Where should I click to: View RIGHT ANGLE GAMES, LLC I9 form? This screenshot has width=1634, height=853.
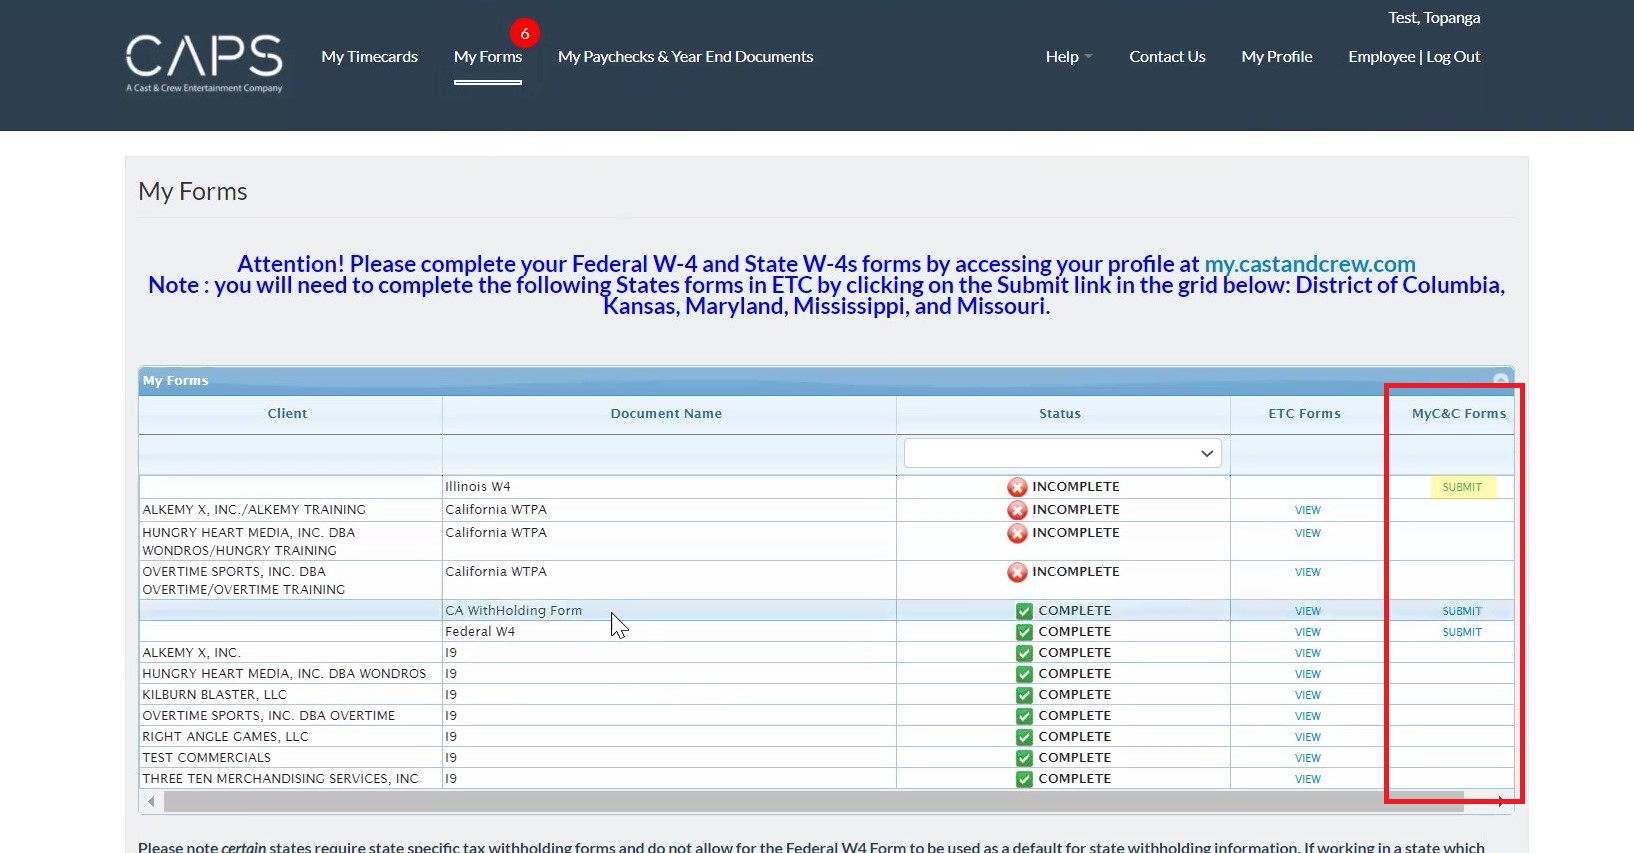(x=1308, y=737)
